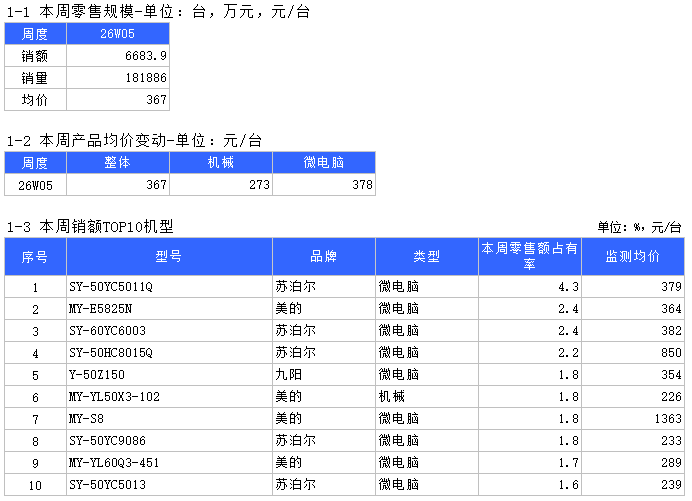This screenshot has width=692, height=501.
Task: Click the 均价 row label in table 1-1
Action: pos(35,100)
